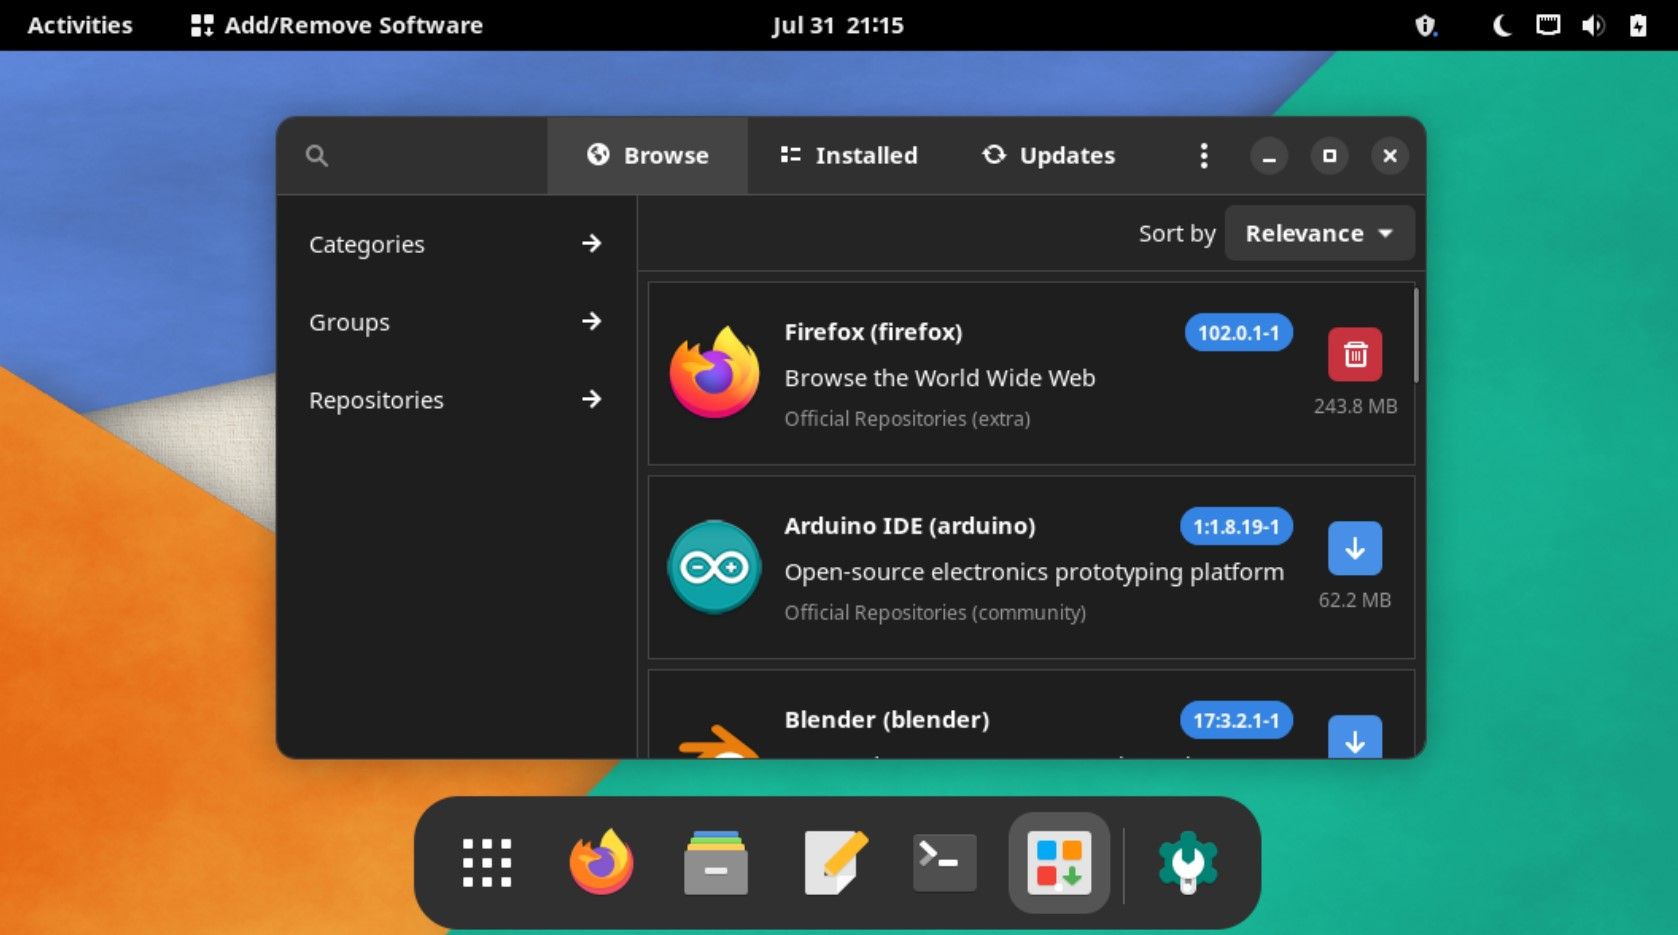Click the Blender (blender) title
The image size is (1678, 935).
coord(887,720)
